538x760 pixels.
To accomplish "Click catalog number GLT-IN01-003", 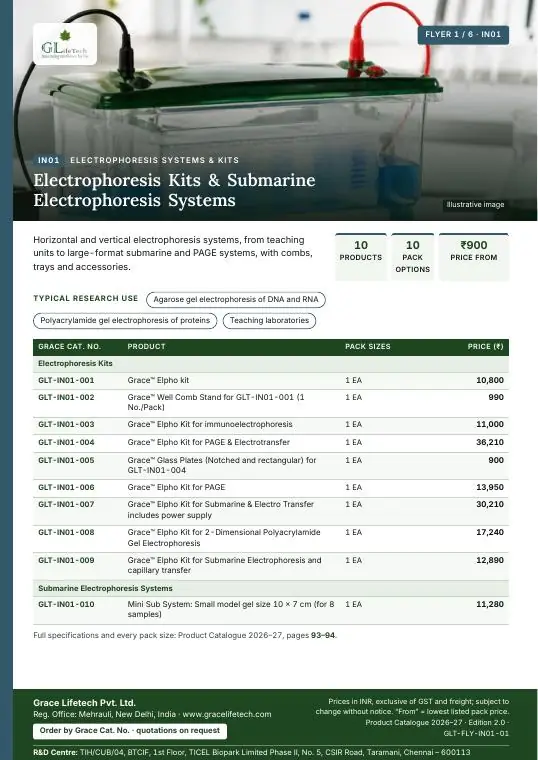I will click(x=66, y=425).
